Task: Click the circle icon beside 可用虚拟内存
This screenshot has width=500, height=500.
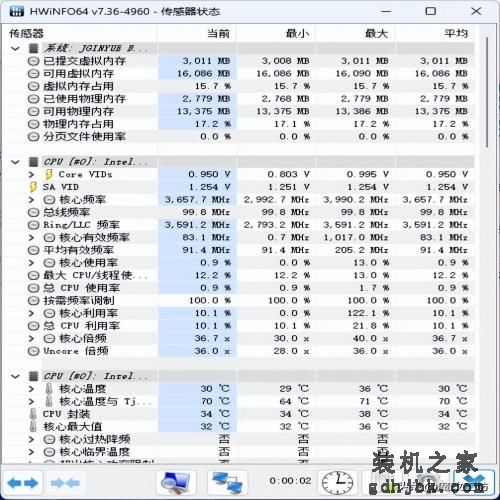Action: 33,74
